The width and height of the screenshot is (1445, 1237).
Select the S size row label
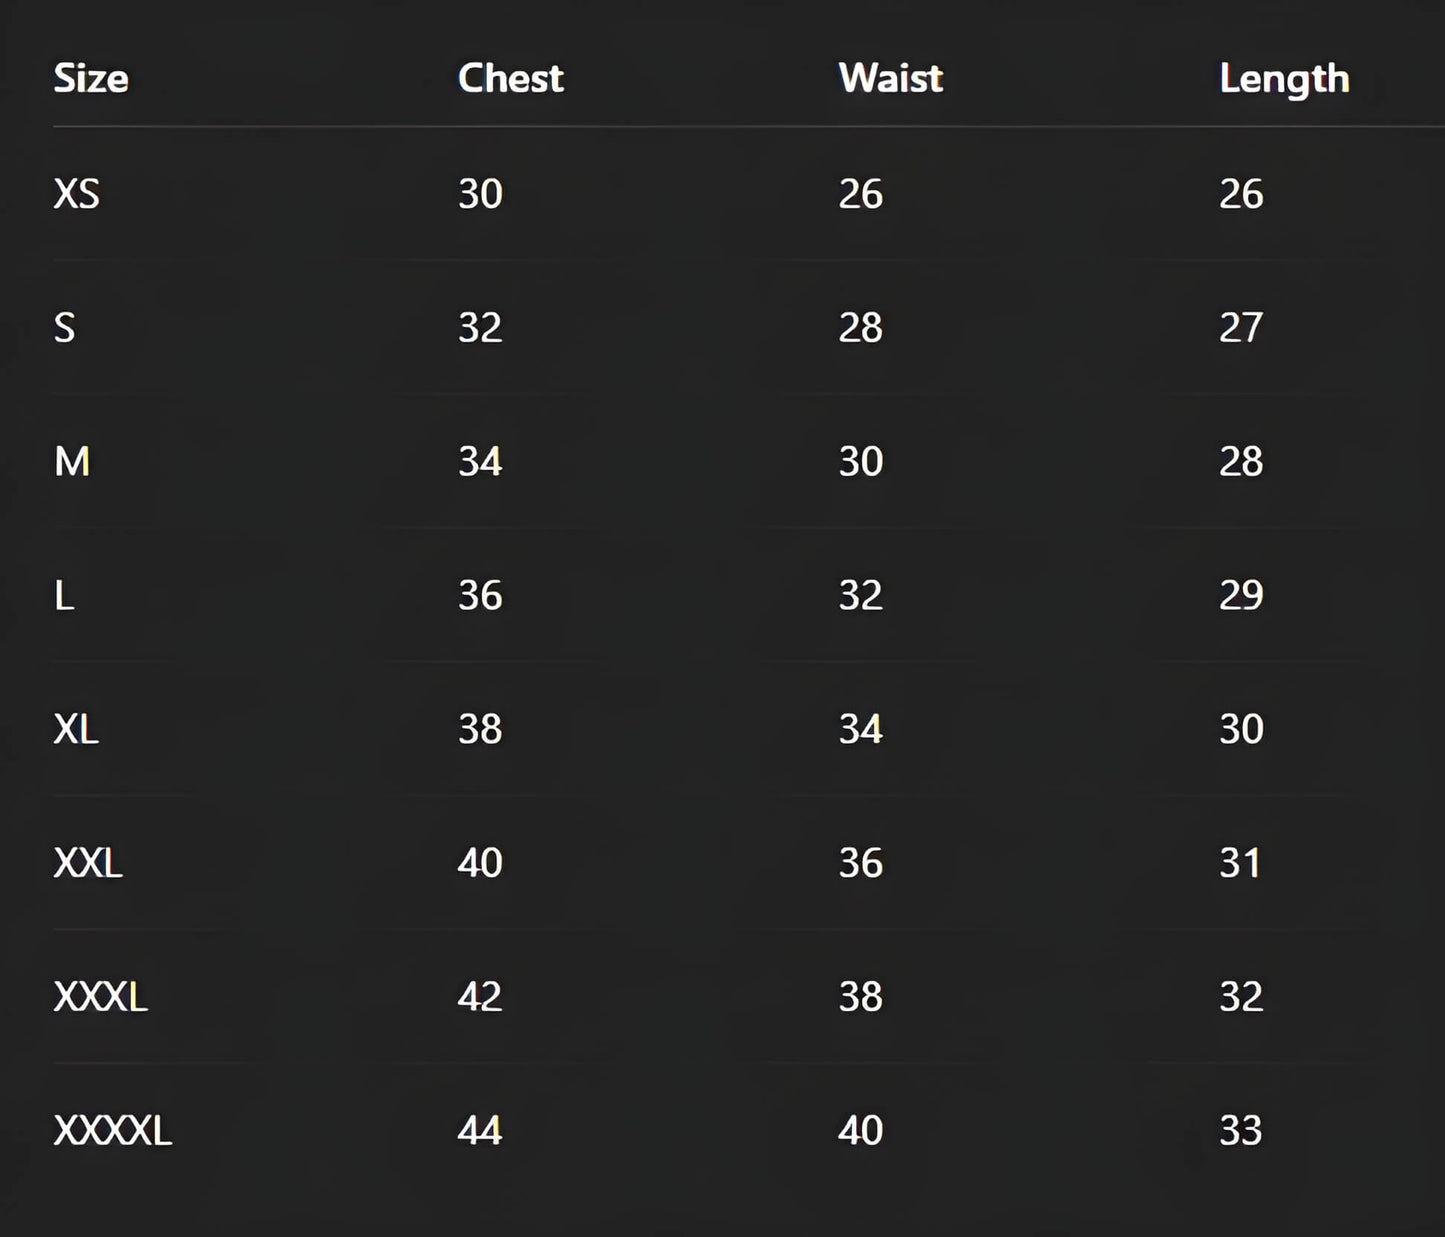pos(65,328)
